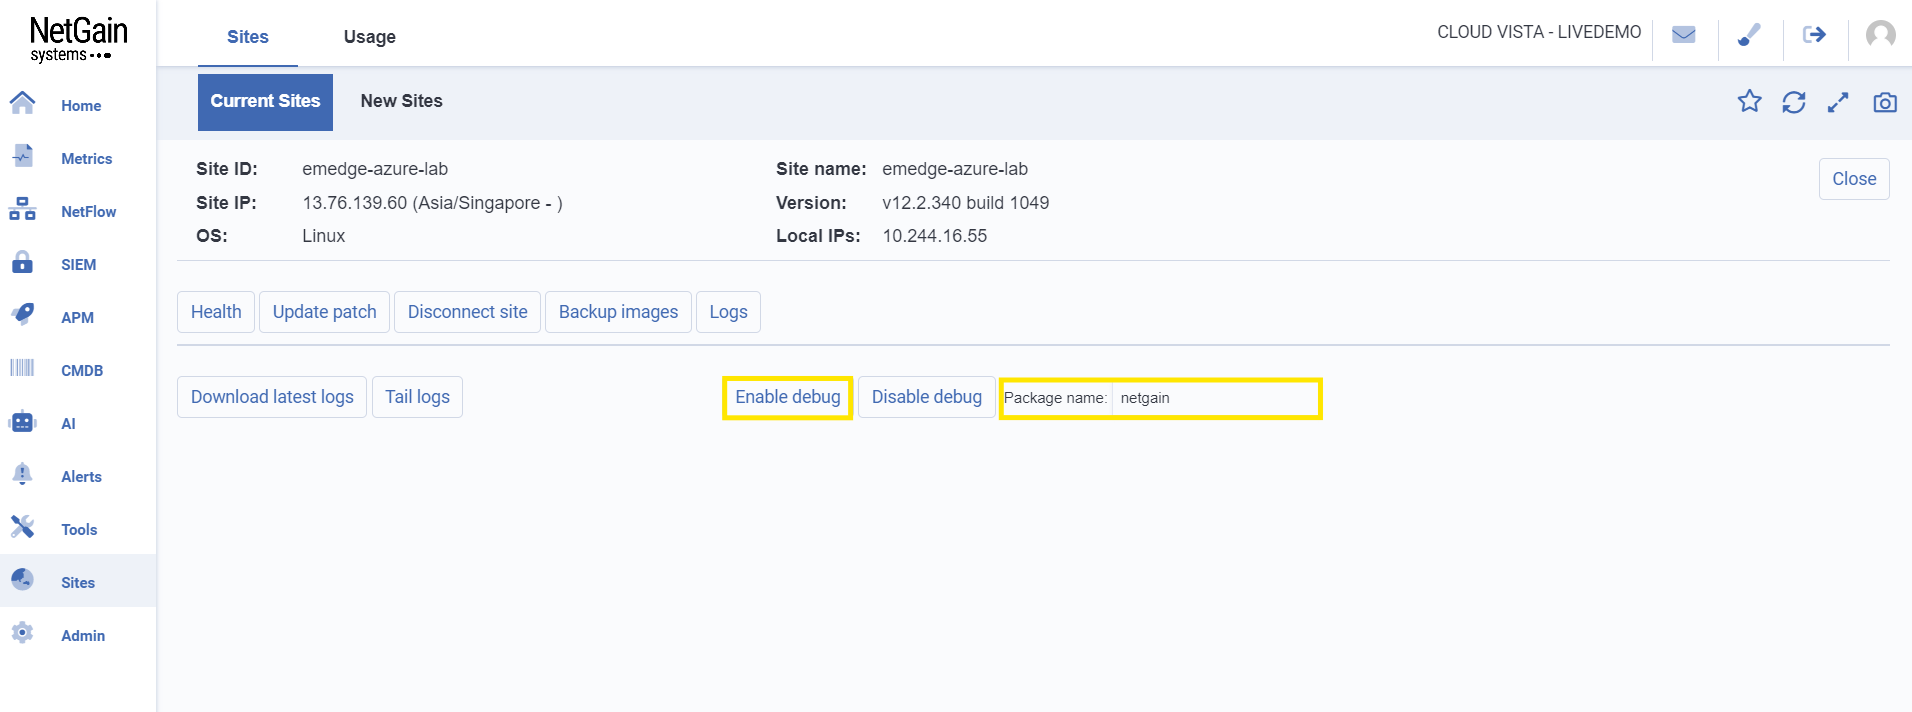This screenshot has height=712, width=1912.
Task: Open AI in the sidebar
Action: click(x=68, y=424)
